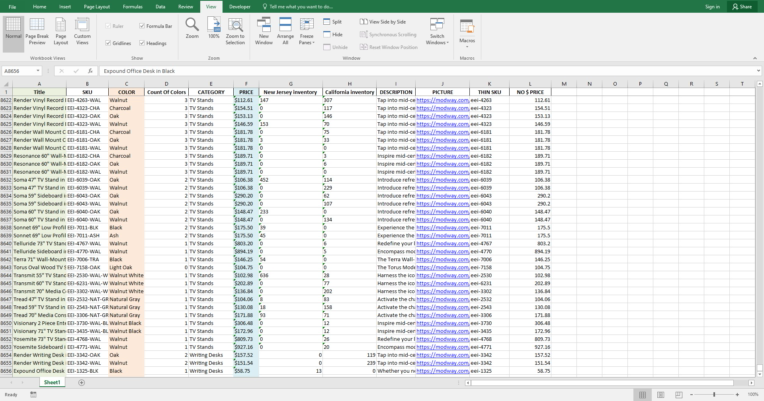Click the macro recording status icon
764x401 pixels.
(x=33, y=394)
